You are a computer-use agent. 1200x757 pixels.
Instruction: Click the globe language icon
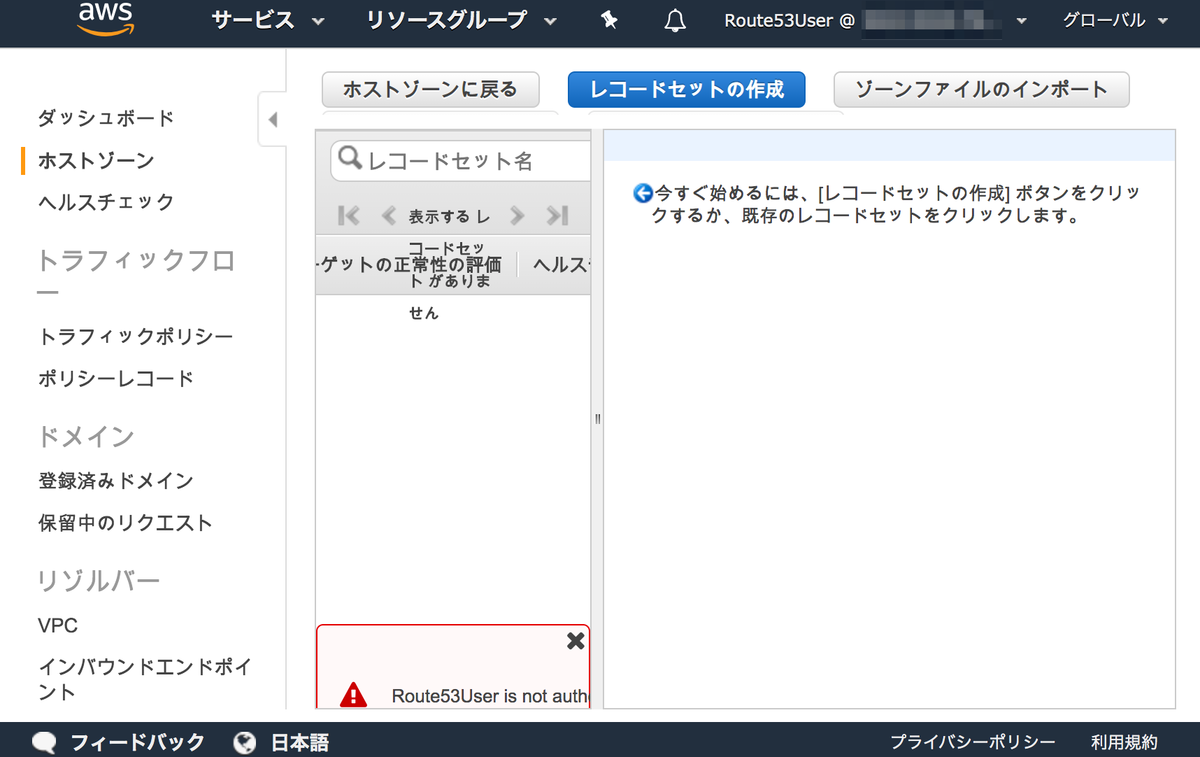245,742
